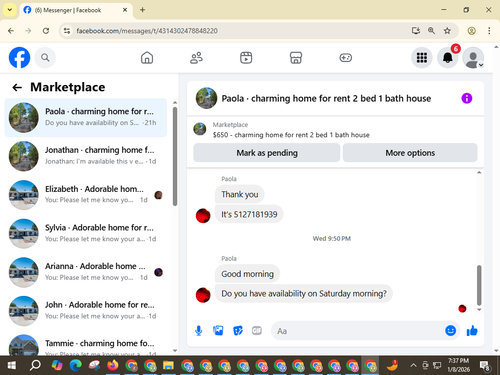500x375 pixels.
Task: Open the Marketplace storefront icon
Action: click(296, 58)
